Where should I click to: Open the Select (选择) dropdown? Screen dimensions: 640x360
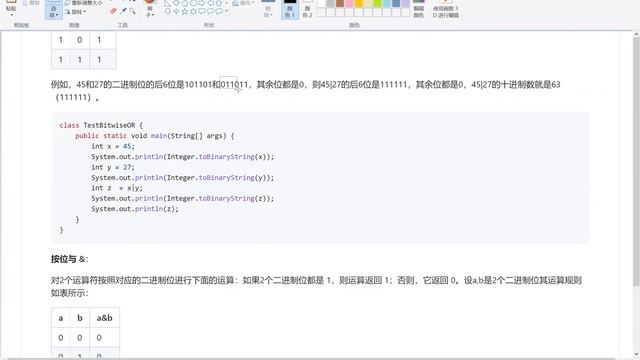click(54, 12)
